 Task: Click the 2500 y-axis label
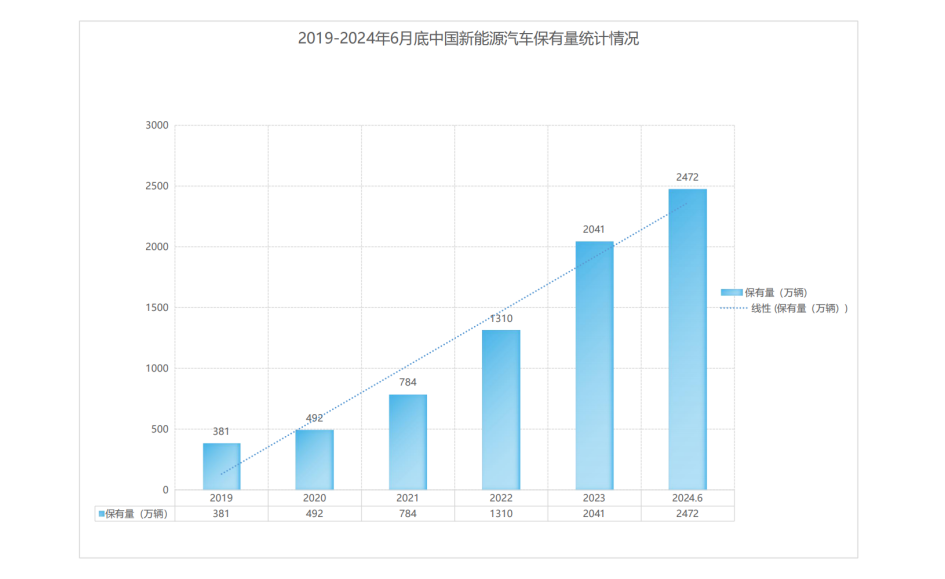[x=157, y=186]
